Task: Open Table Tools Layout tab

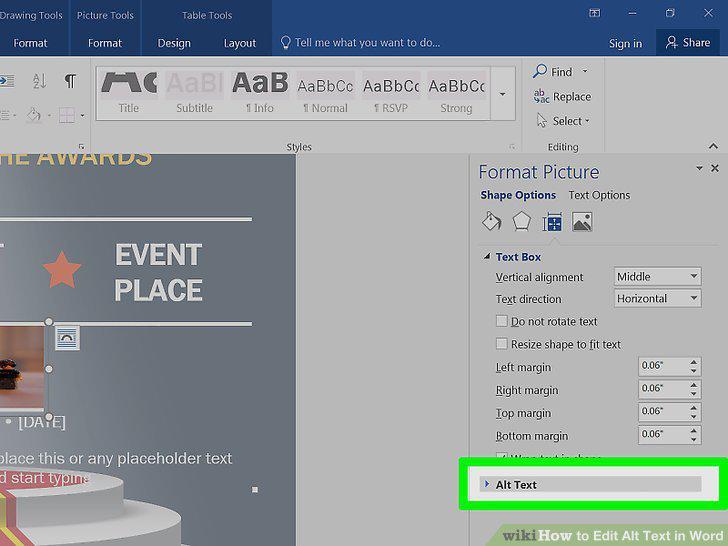Action: [240, 43]
